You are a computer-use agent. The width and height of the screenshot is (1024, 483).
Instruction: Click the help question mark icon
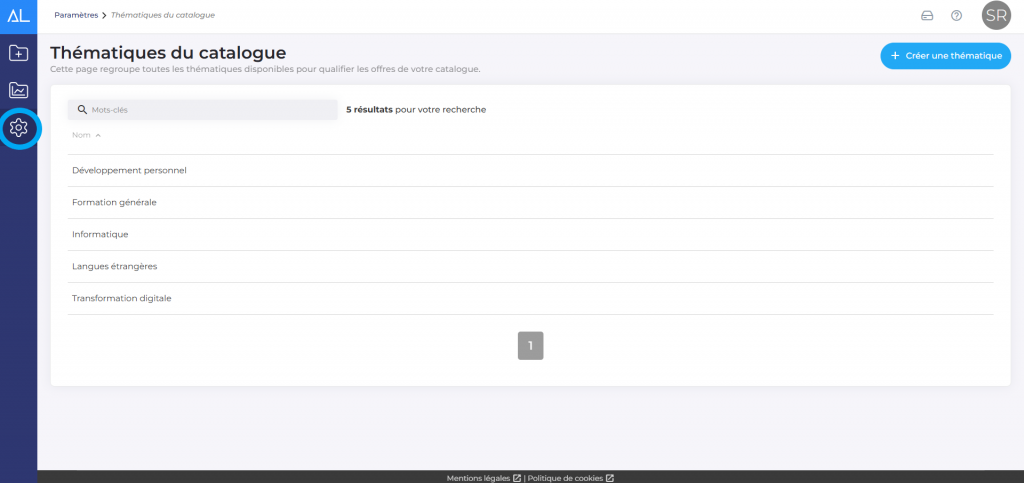pyautogui.click(x=956, y=15)
